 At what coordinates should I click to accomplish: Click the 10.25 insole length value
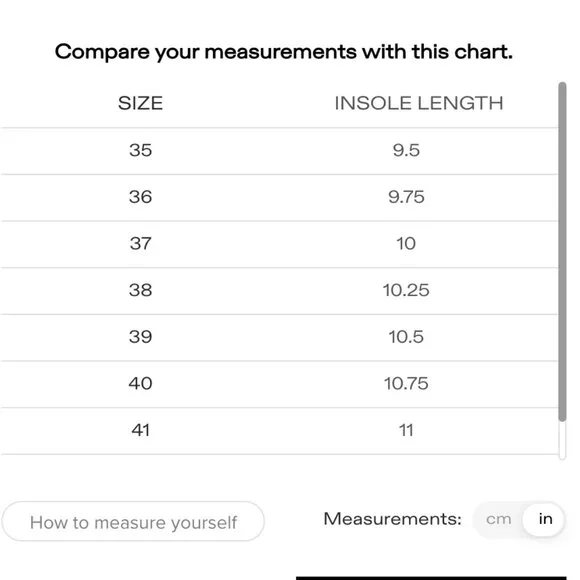(x=406, y=290)
